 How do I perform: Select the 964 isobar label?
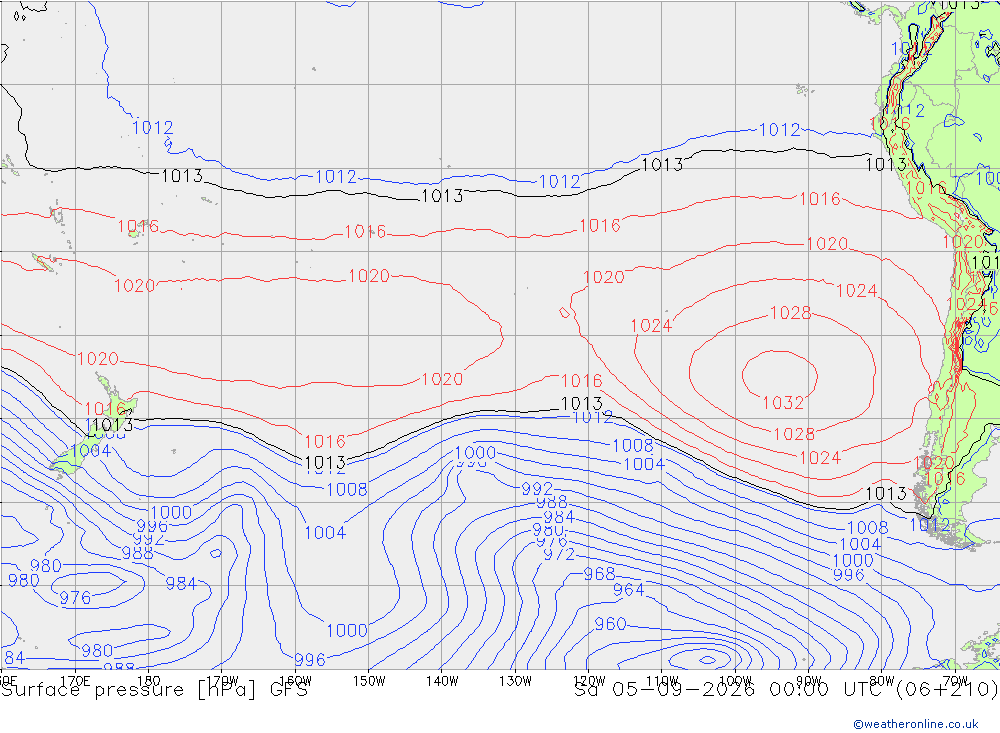click(x=629, y=589)
